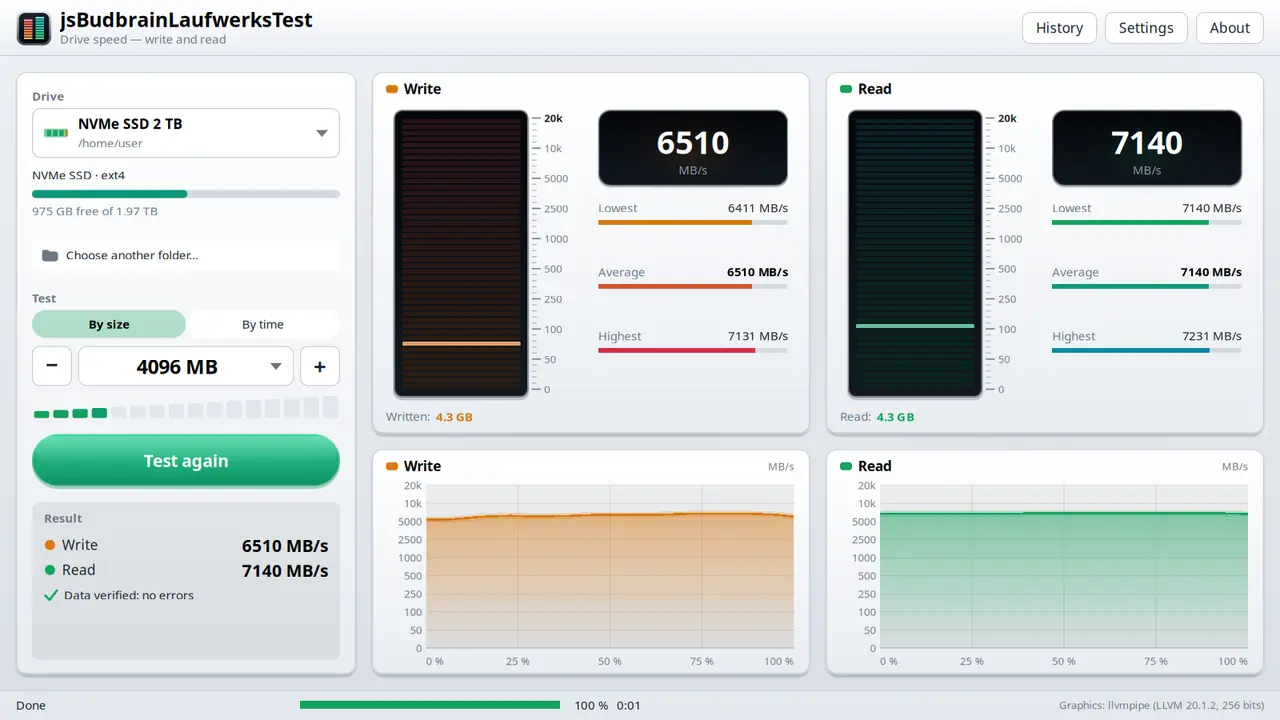Click the orange dot beside Write result

click(x=50, y=545)
